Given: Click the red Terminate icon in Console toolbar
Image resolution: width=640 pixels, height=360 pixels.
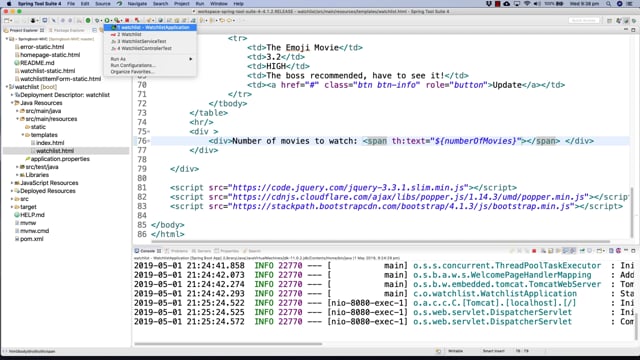Looking at the screenshot, I should (534, 251).
